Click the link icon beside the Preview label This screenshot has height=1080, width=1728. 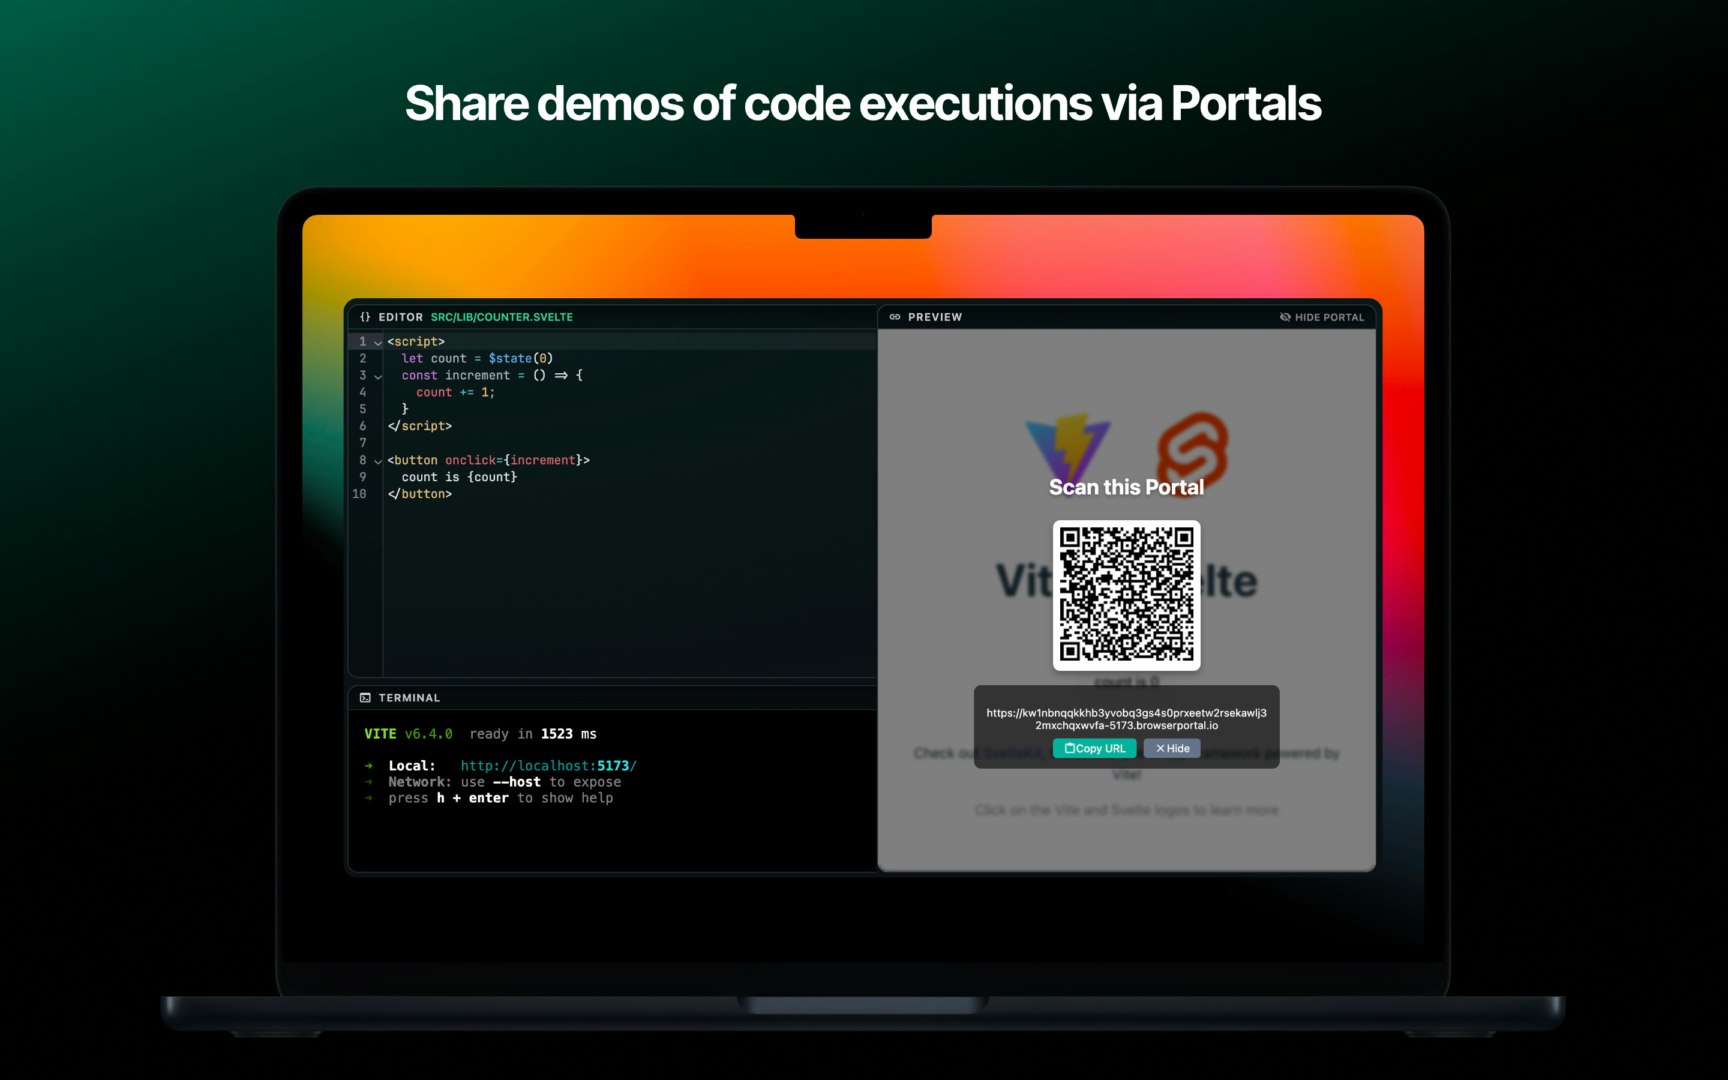895,316
